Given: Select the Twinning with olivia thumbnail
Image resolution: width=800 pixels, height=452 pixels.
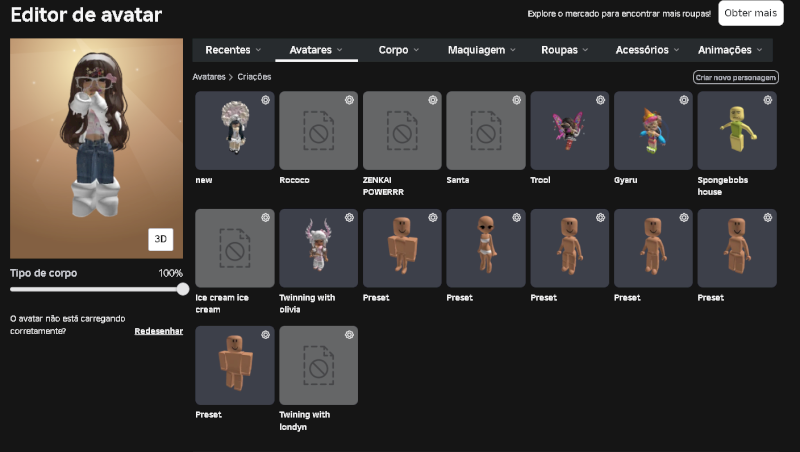Looking at the screenshot, I should (318, 248).
